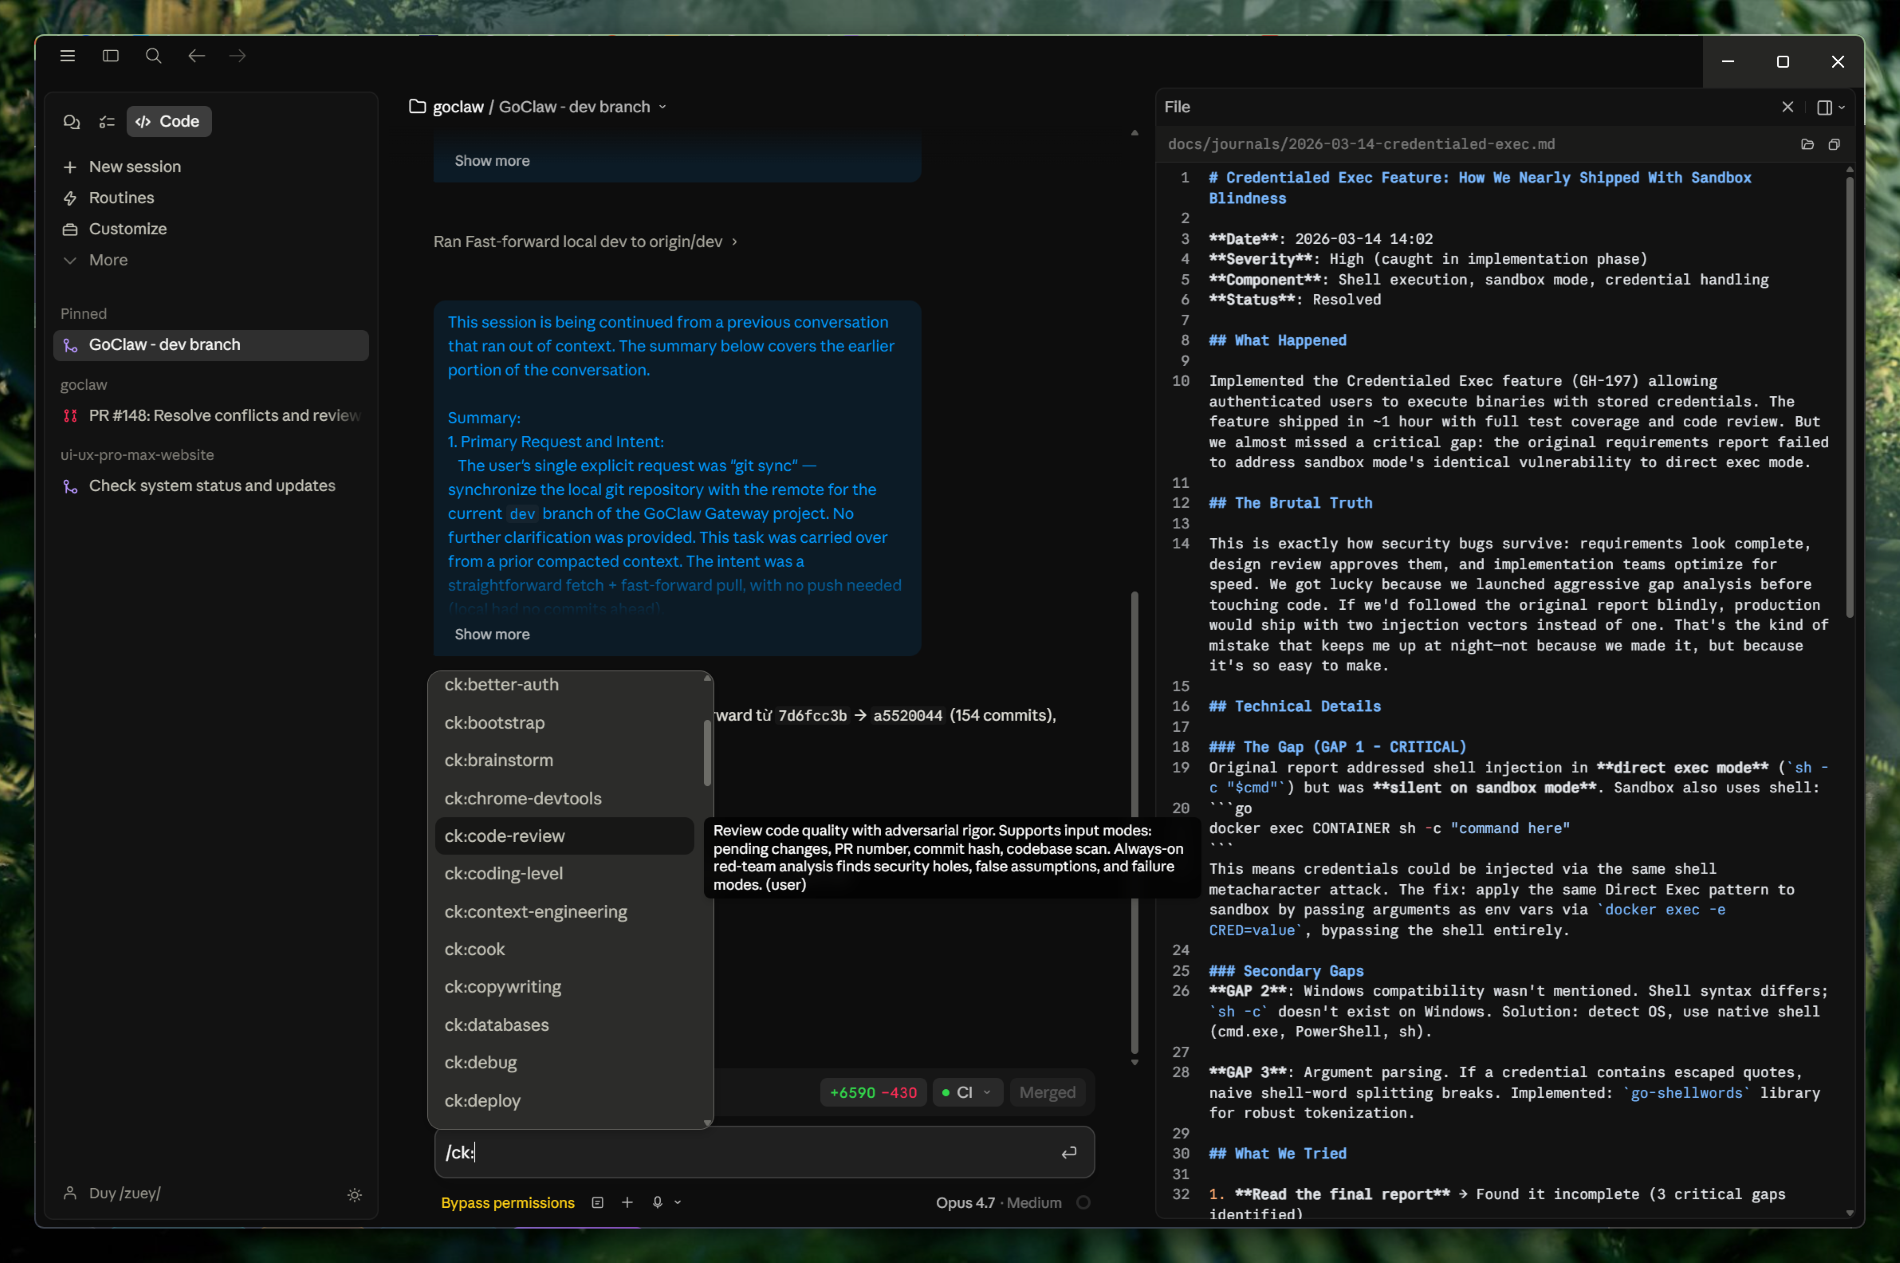Viewport: 1900px width, 1263px height.
Task: Click the File panel scrollbar thumb
Action: coord(1849,397)
